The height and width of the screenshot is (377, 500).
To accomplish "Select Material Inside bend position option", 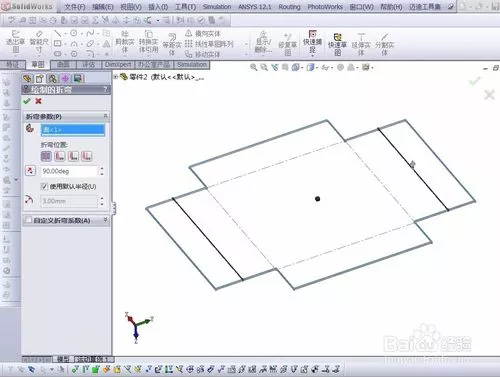I will pos(60,156).
